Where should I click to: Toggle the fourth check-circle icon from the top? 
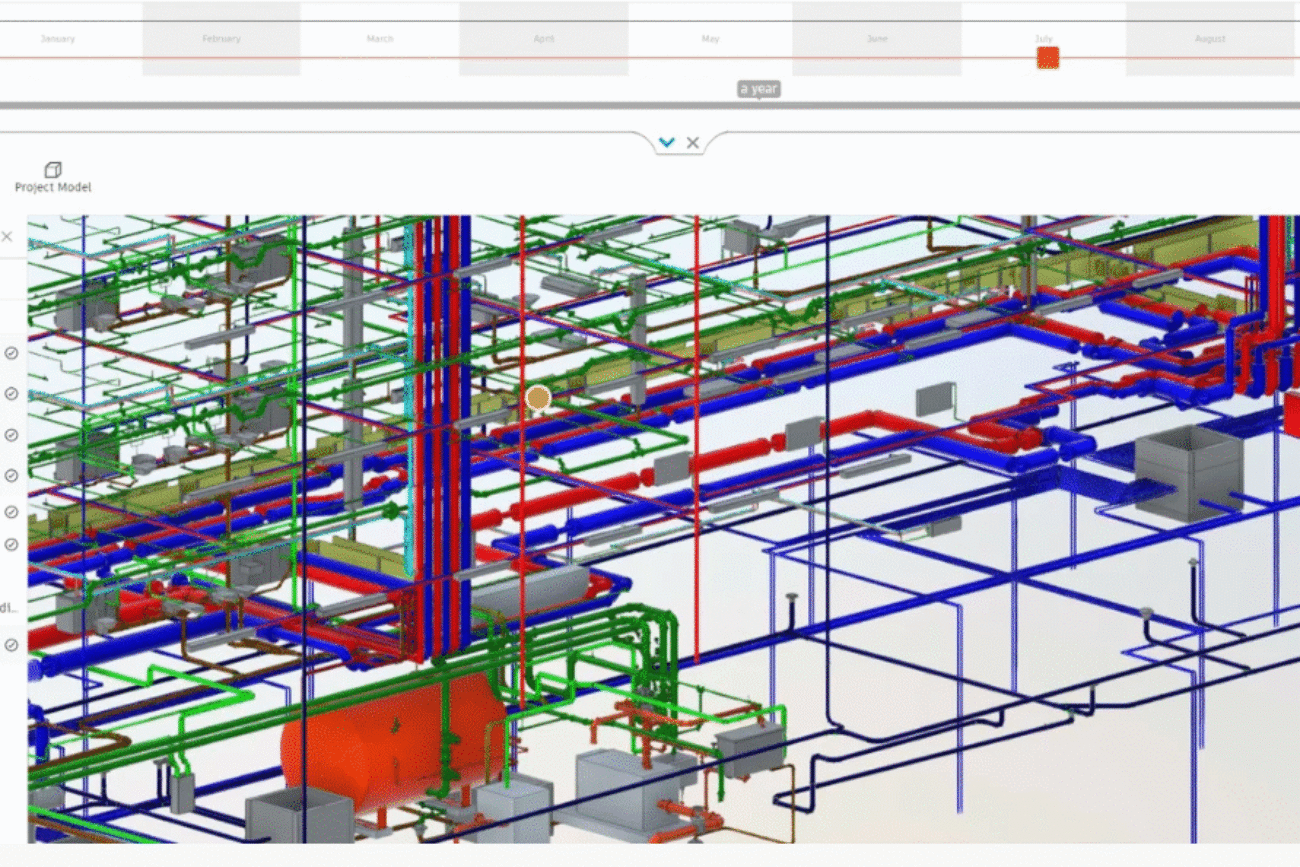coord(11,476)
